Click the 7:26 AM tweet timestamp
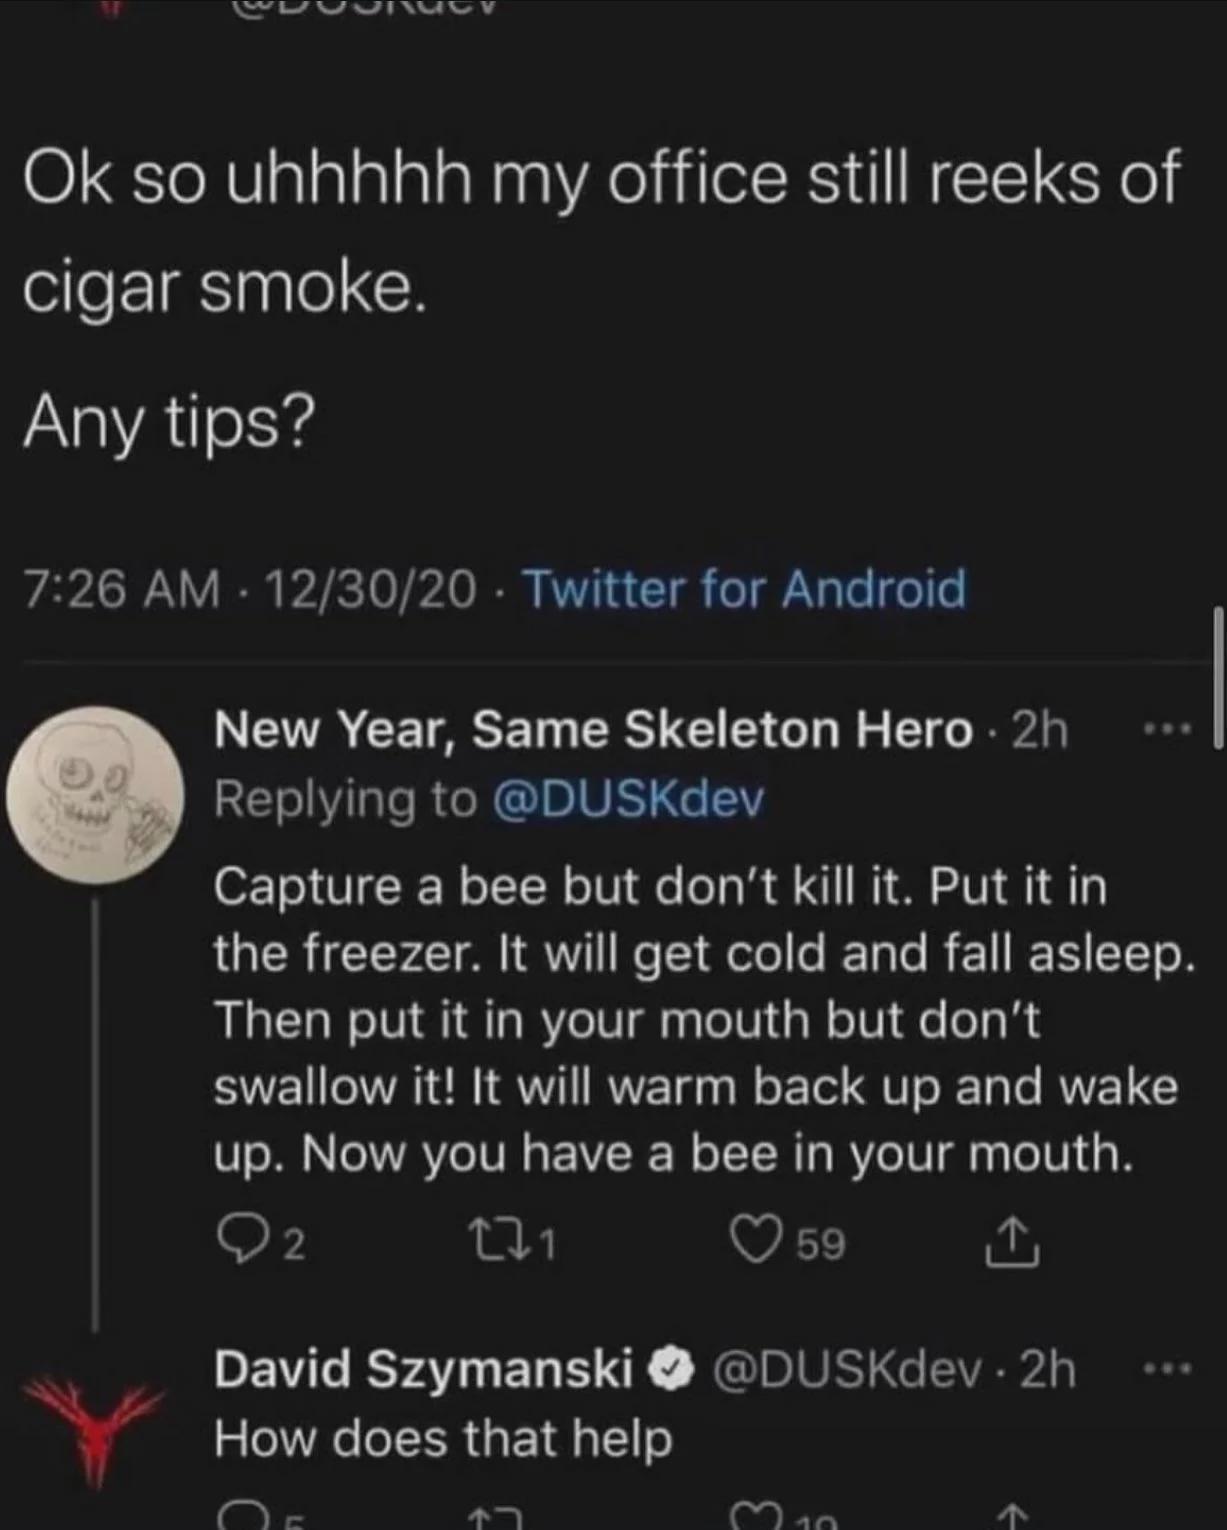 pos(122,588)
